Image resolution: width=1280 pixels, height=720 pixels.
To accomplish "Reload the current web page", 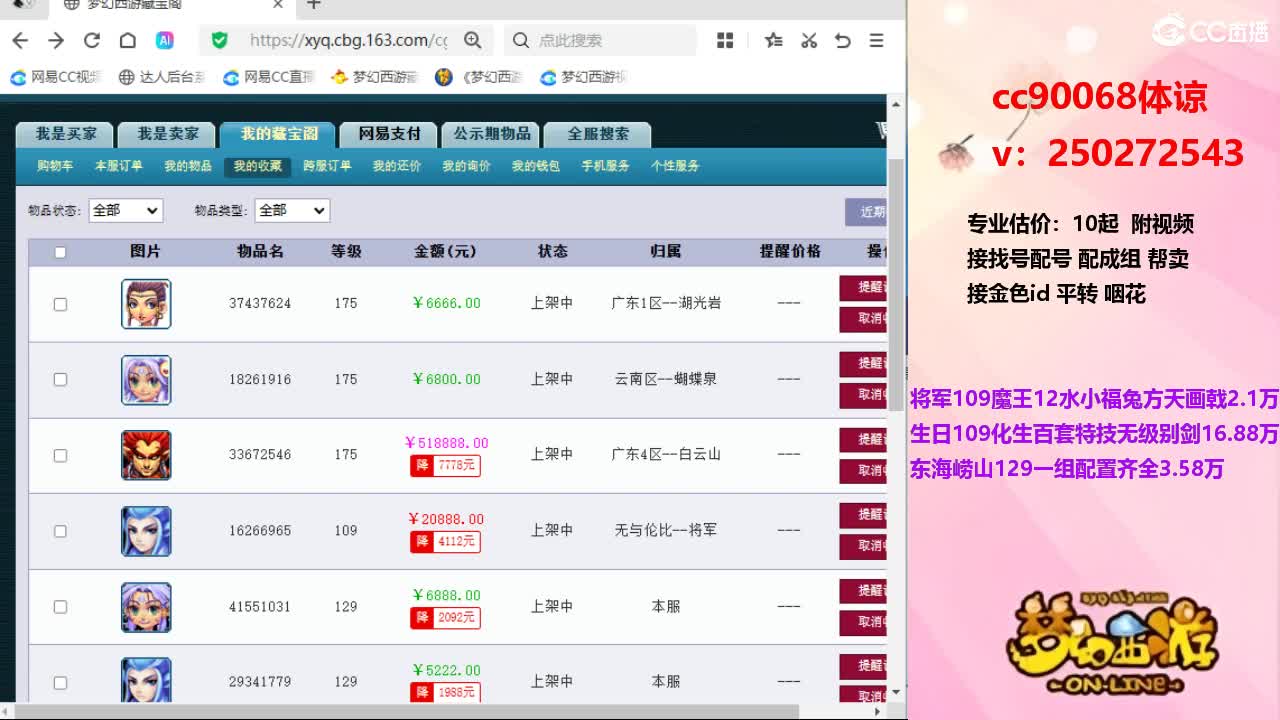I will point(92,40).
